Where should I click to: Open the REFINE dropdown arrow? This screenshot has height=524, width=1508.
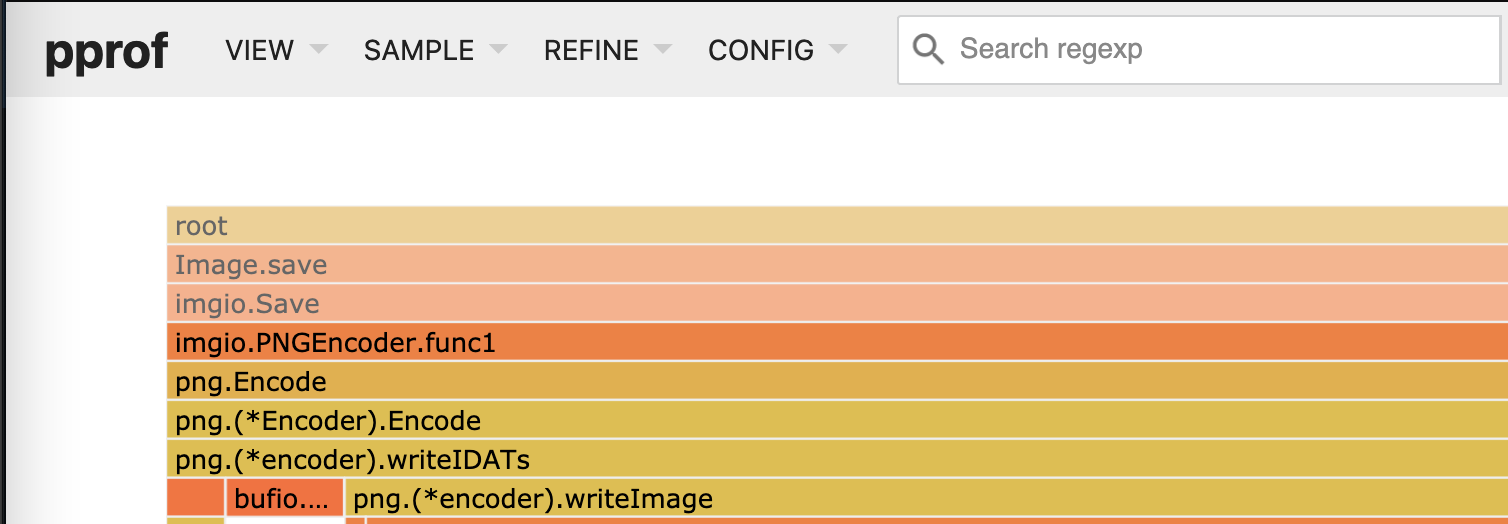coord(662,49)
